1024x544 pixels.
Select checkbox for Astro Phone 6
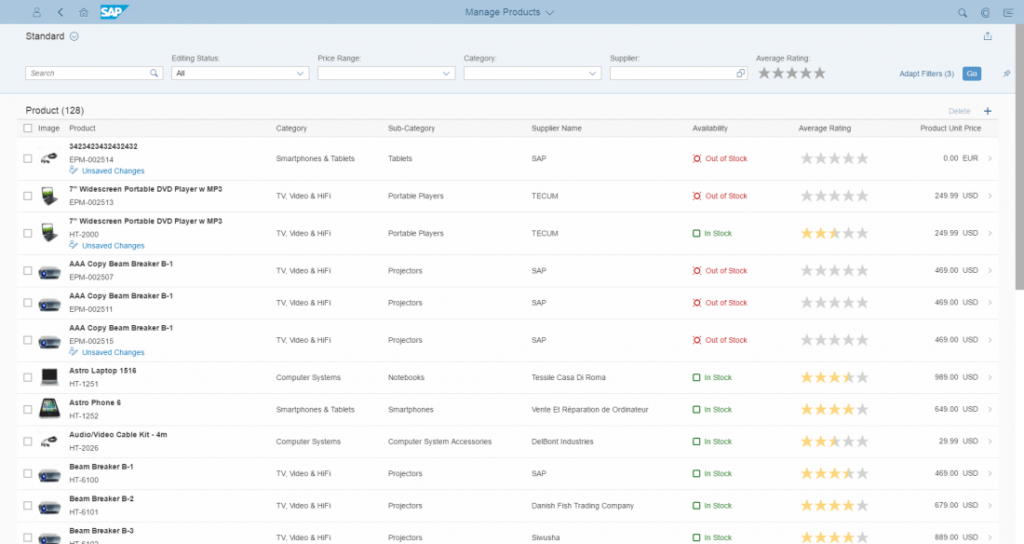(x=27, y=409)
